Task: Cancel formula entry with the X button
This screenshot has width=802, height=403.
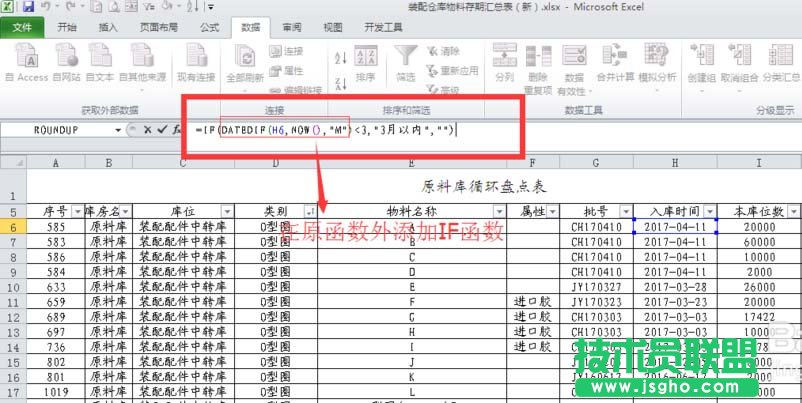Action: tap(147, 130)
